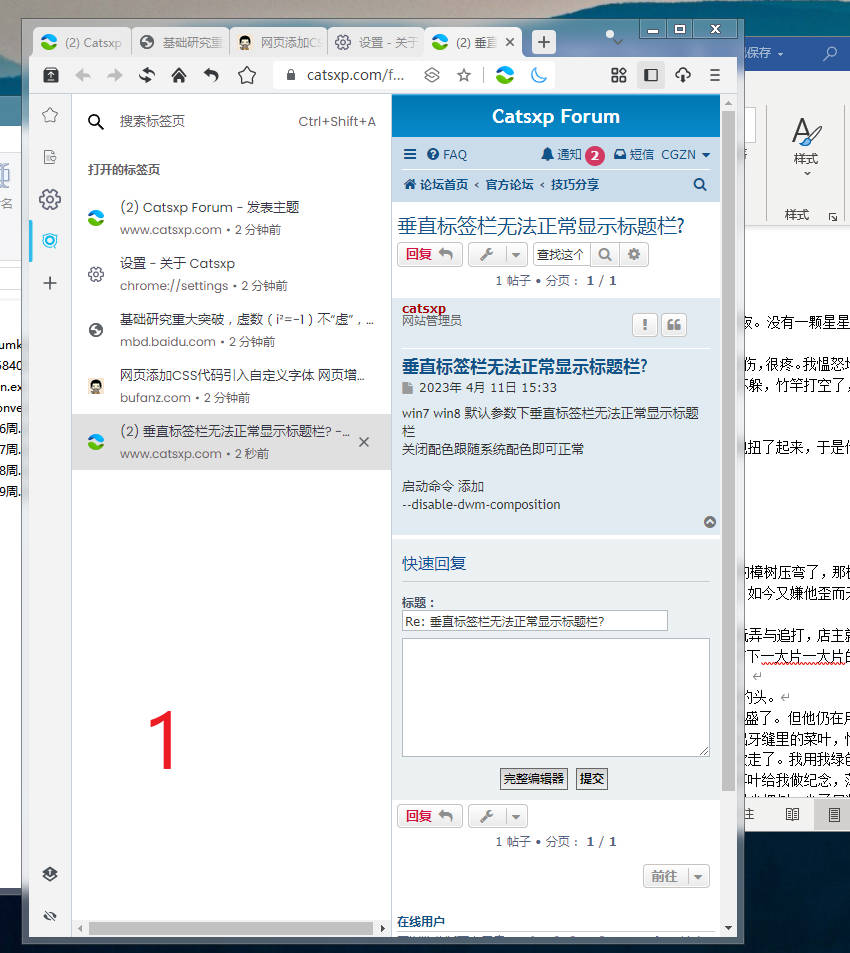The image size is (850, 953).
Task: Click the layered cube icon in address bar
Action: pyautogui.click(x=431, y=75)
